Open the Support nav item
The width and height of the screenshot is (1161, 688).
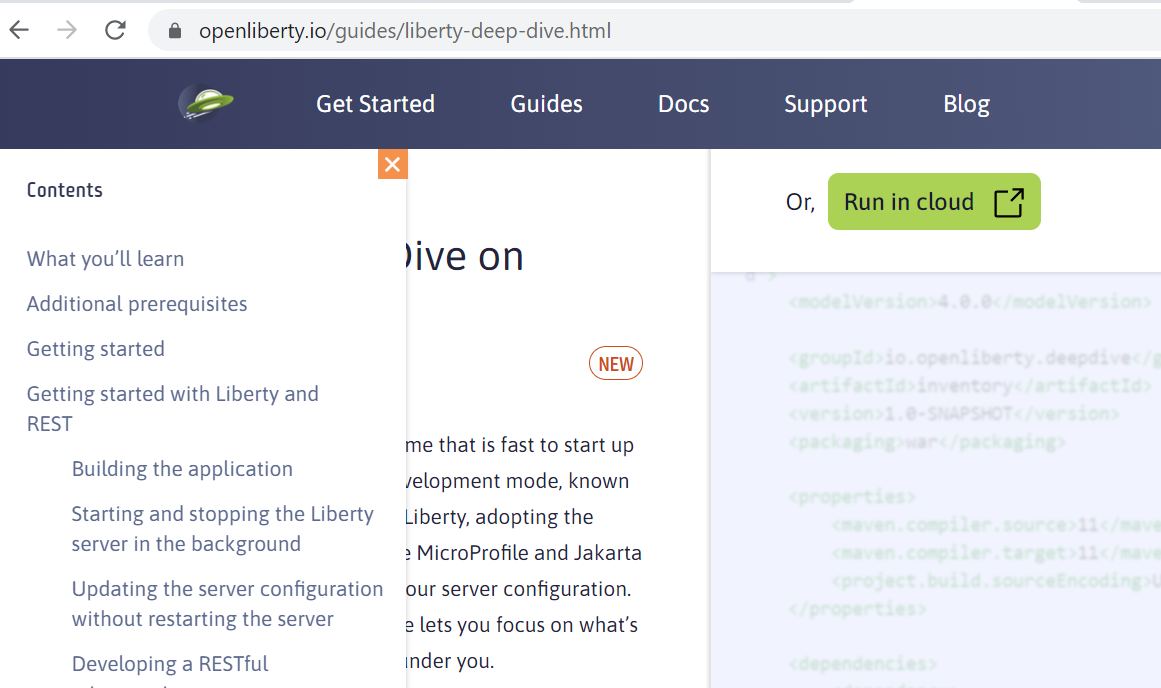(826, 104)
